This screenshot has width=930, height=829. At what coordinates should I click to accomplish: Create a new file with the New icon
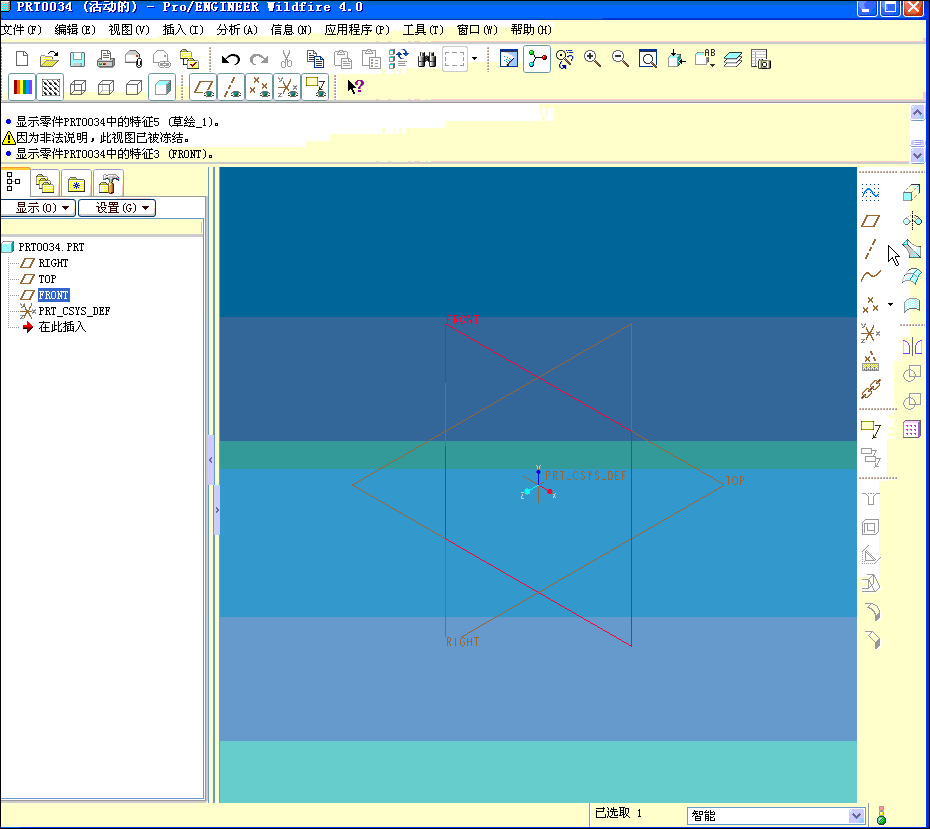tap(22, 59)
